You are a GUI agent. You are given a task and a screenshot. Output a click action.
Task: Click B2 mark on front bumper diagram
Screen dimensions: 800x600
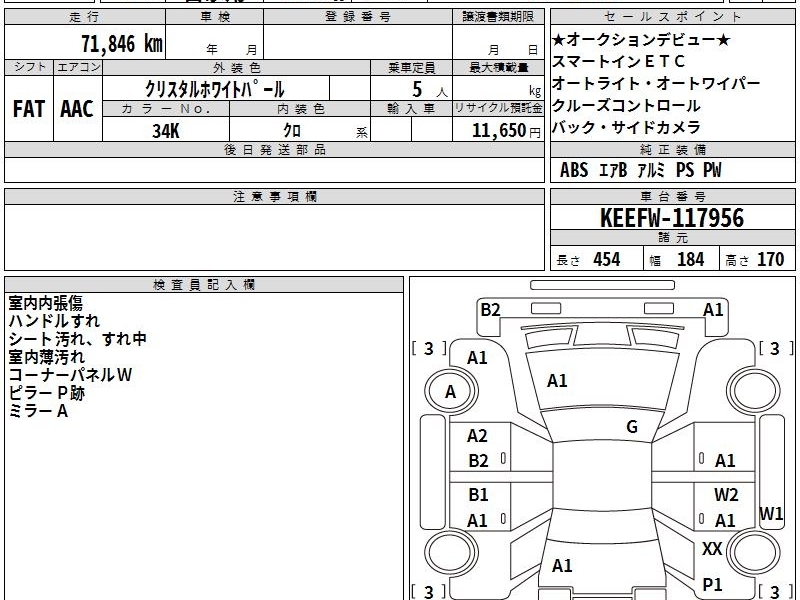click(x=490, y=310)
